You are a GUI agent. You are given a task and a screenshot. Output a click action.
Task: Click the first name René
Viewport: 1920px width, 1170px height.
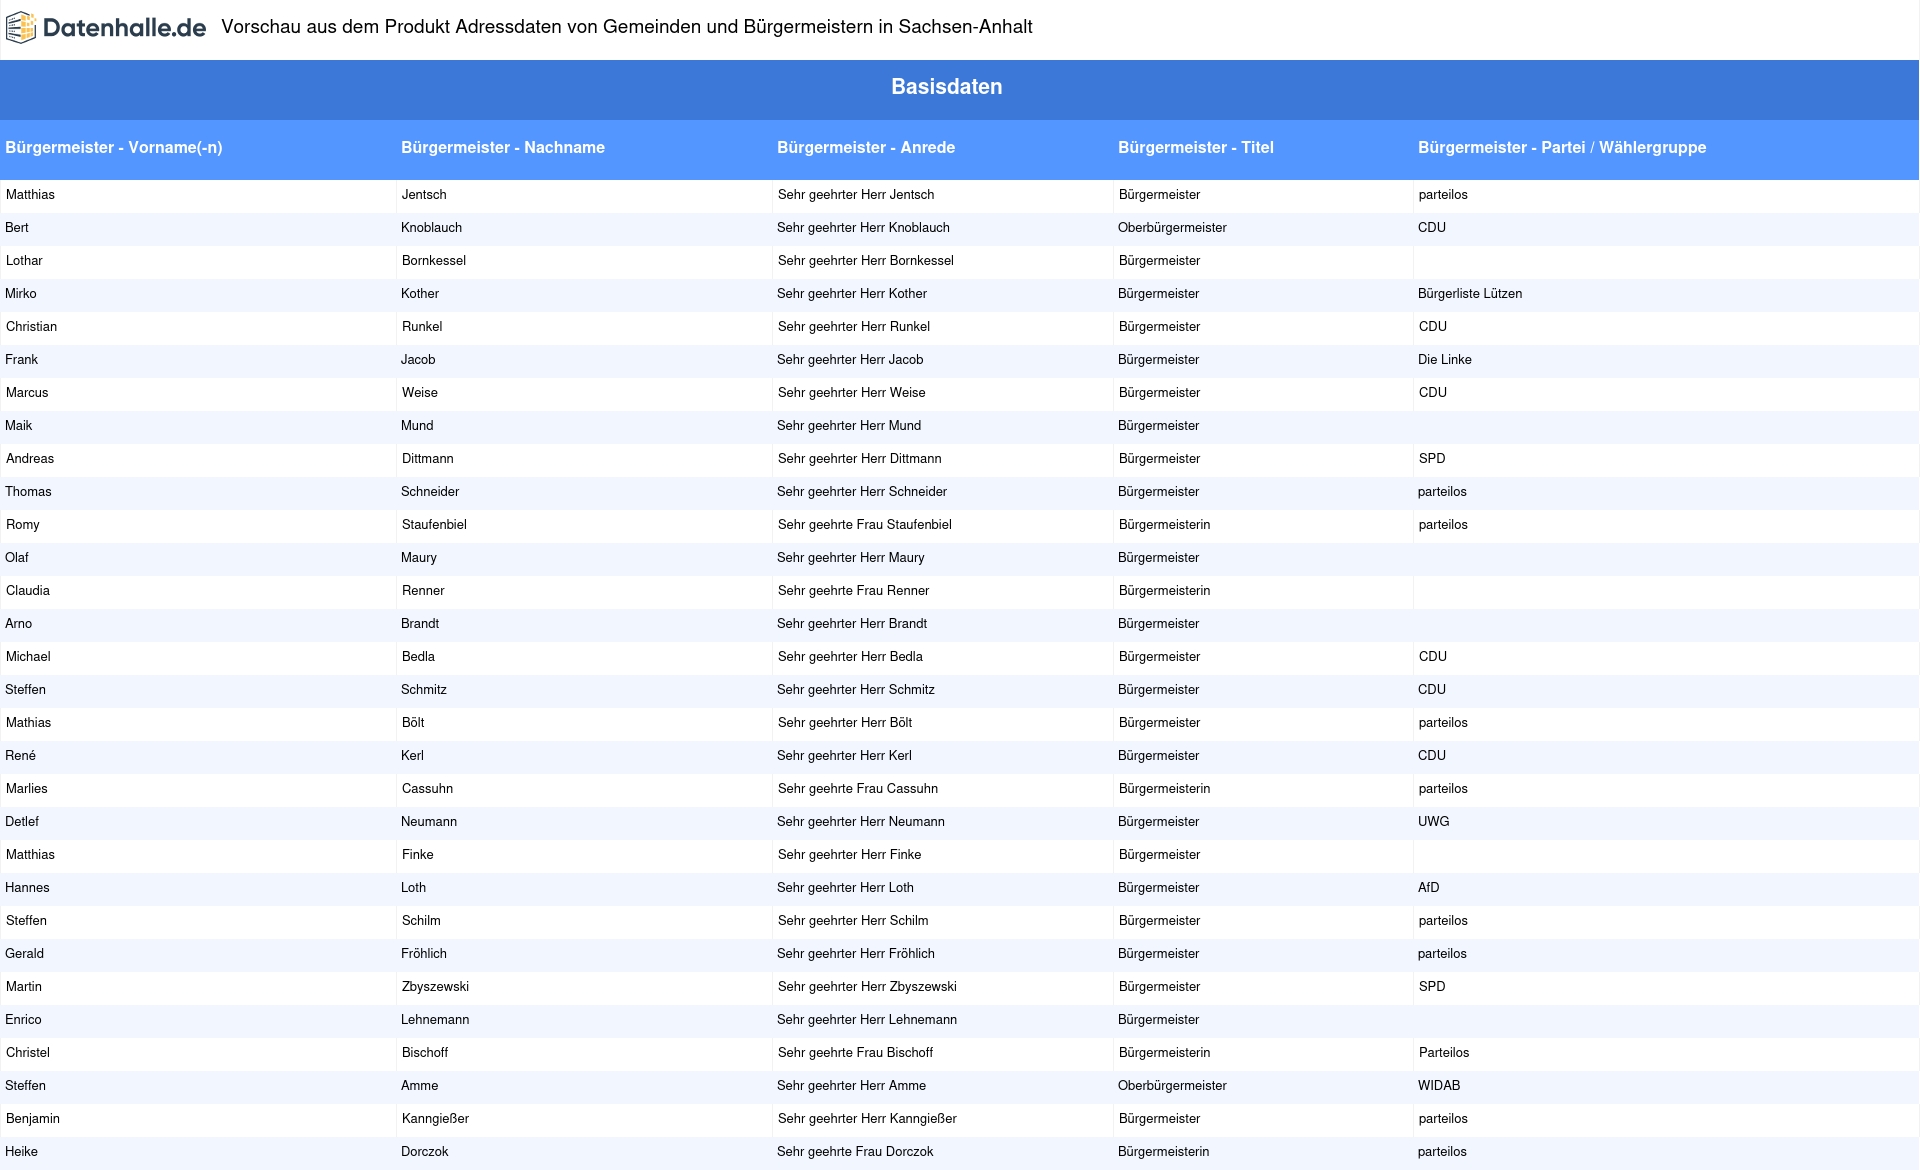click(x=20, y=755)
